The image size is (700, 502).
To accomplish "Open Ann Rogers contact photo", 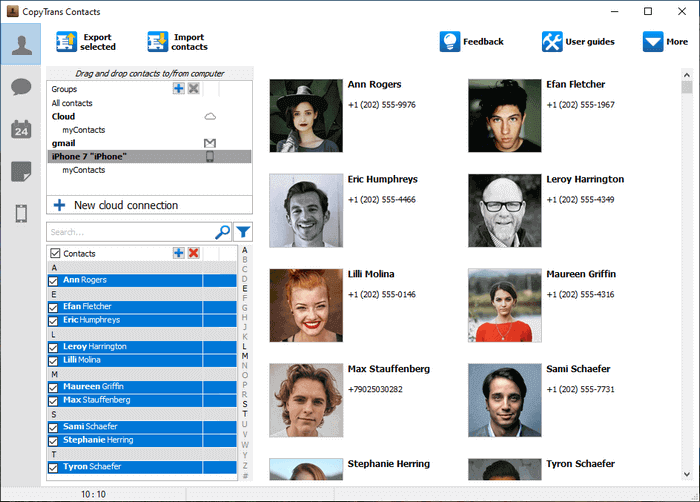I will click(x=306, y=116).
